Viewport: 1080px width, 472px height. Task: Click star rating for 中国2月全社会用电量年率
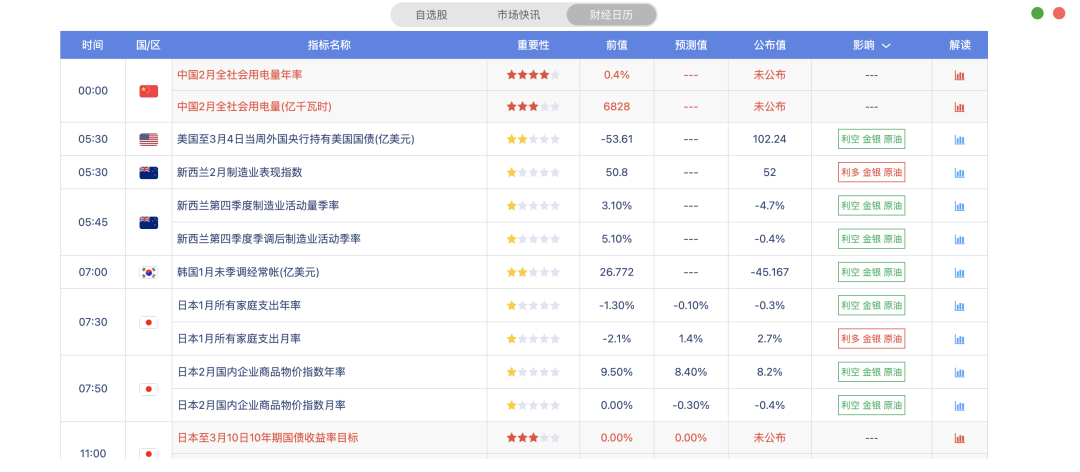pyautogui.click(x=533, y=74)
